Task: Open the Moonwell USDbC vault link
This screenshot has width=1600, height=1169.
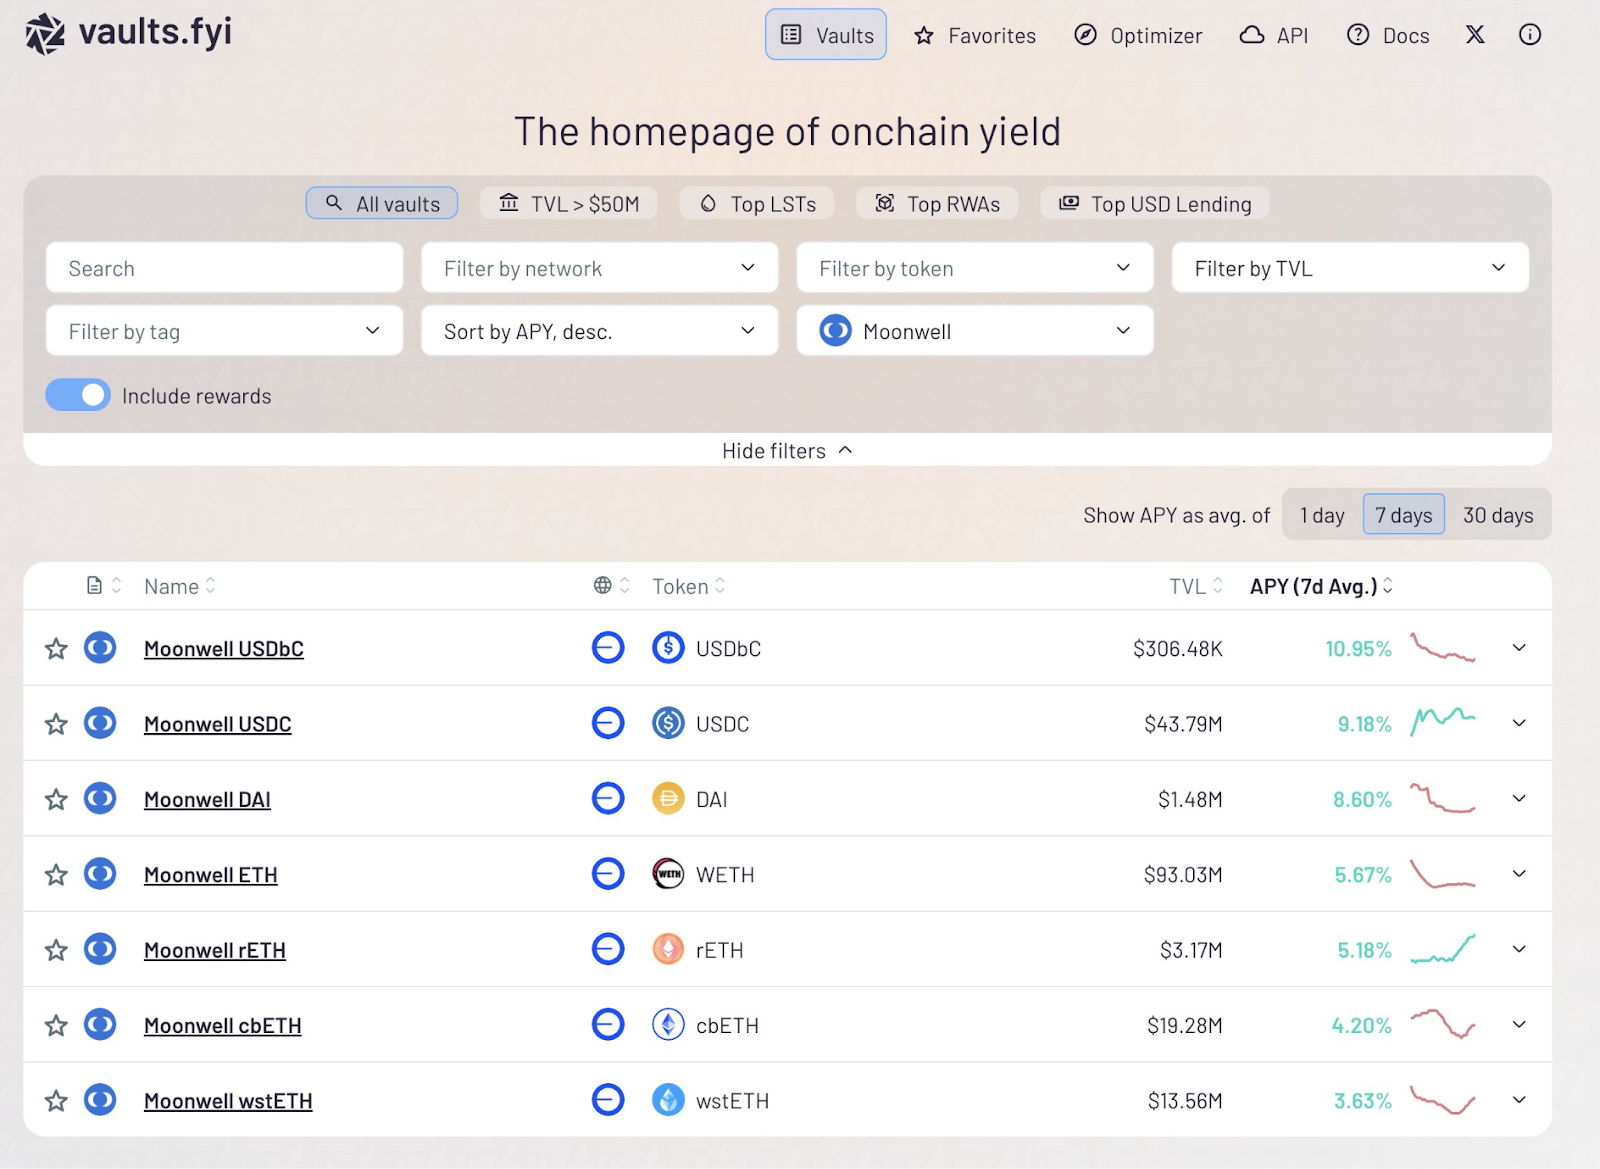Action: tap(224, 649)
